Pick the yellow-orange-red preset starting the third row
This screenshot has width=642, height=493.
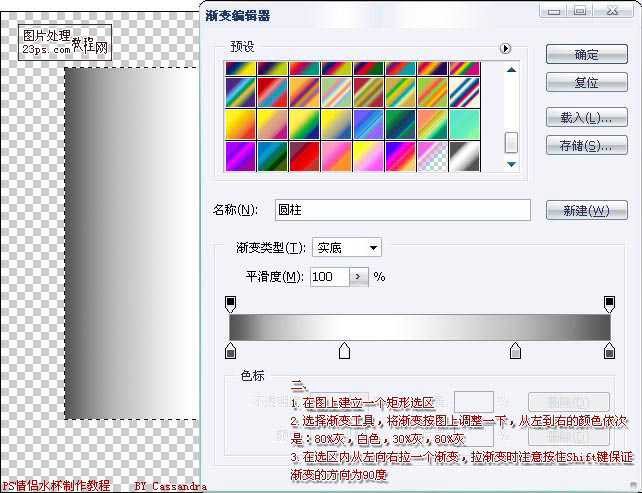[240, 124]
